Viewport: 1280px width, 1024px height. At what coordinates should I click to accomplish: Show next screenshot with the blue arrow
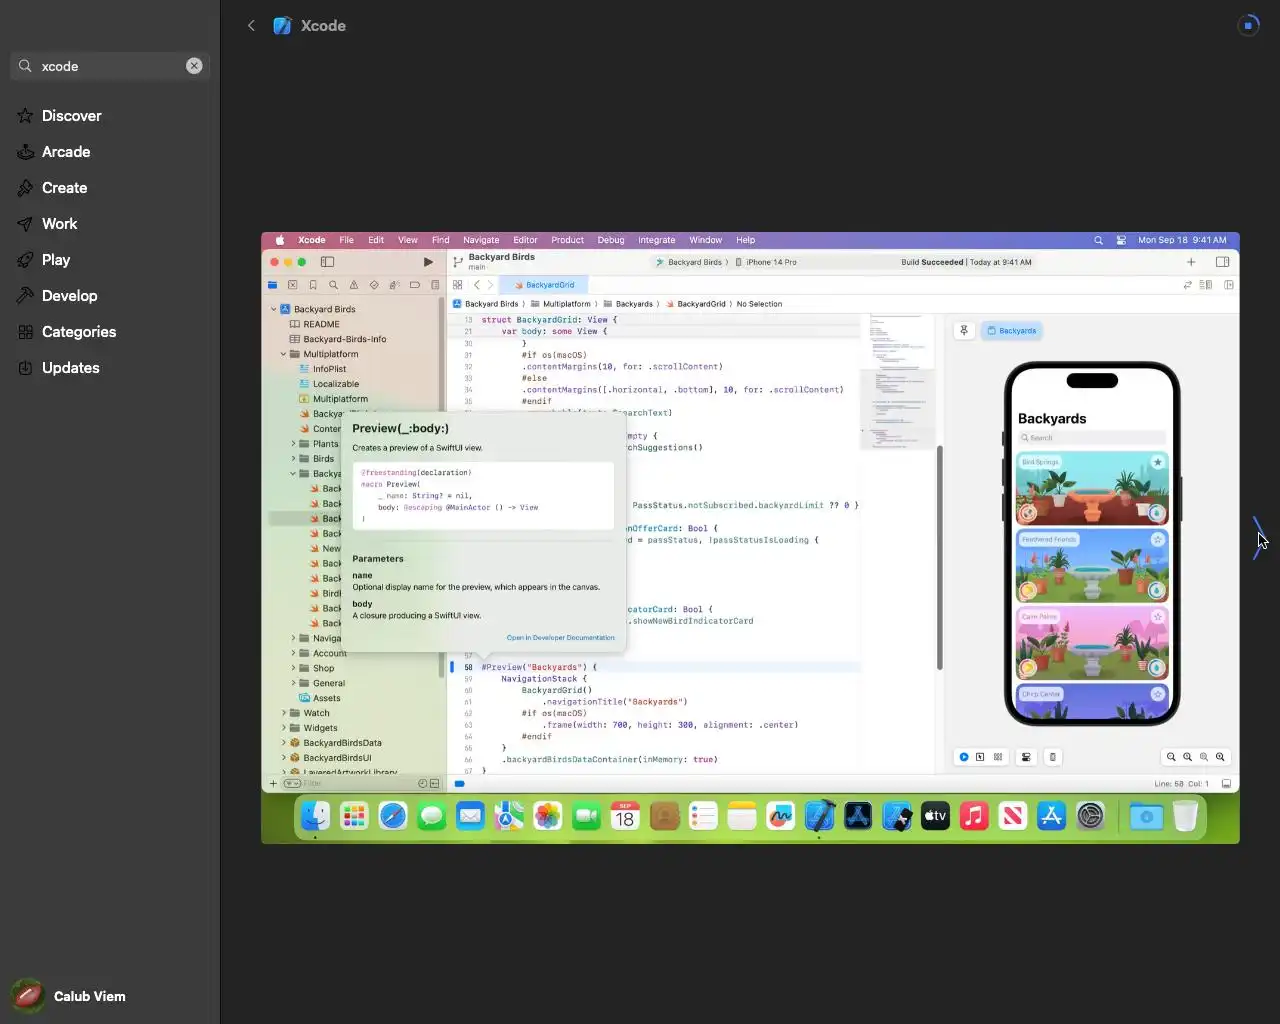tap(1258, 538)
